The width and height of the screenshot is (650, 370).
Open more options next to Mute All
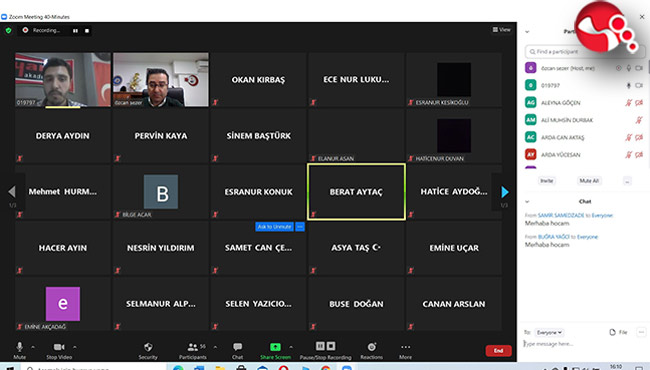point(627,181)
